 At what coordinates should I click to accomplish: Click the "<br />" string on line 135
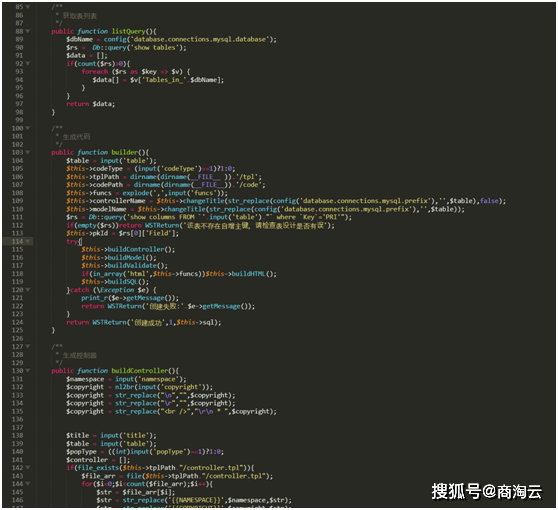click(177, 411)
